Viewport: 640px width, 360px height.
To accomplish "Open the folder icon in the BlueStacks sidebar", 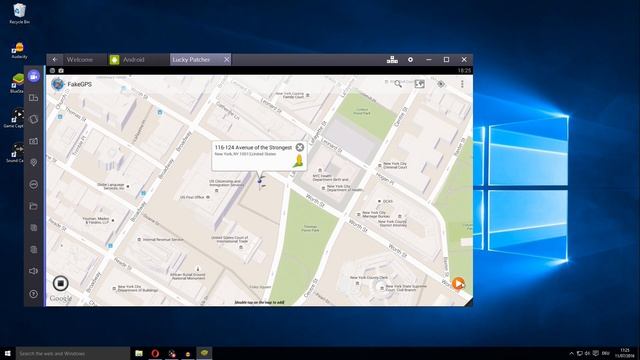I will coord(33,206).
